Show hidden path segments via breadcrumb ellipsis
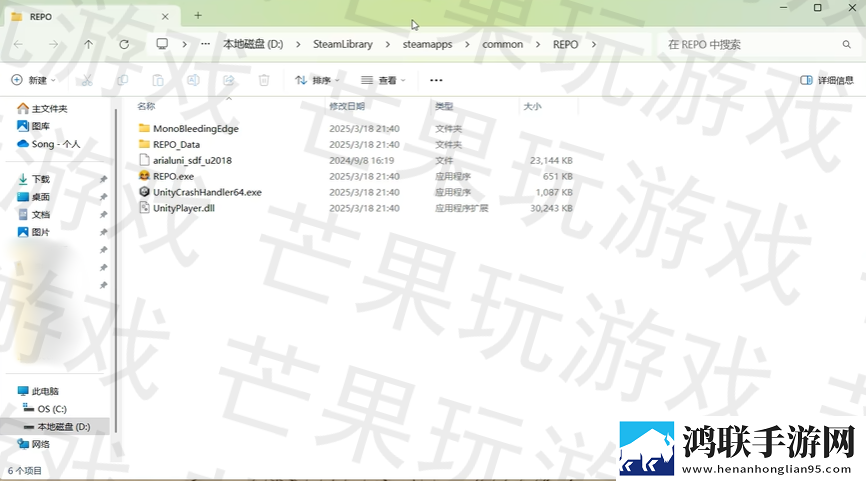 pos(205,44)
